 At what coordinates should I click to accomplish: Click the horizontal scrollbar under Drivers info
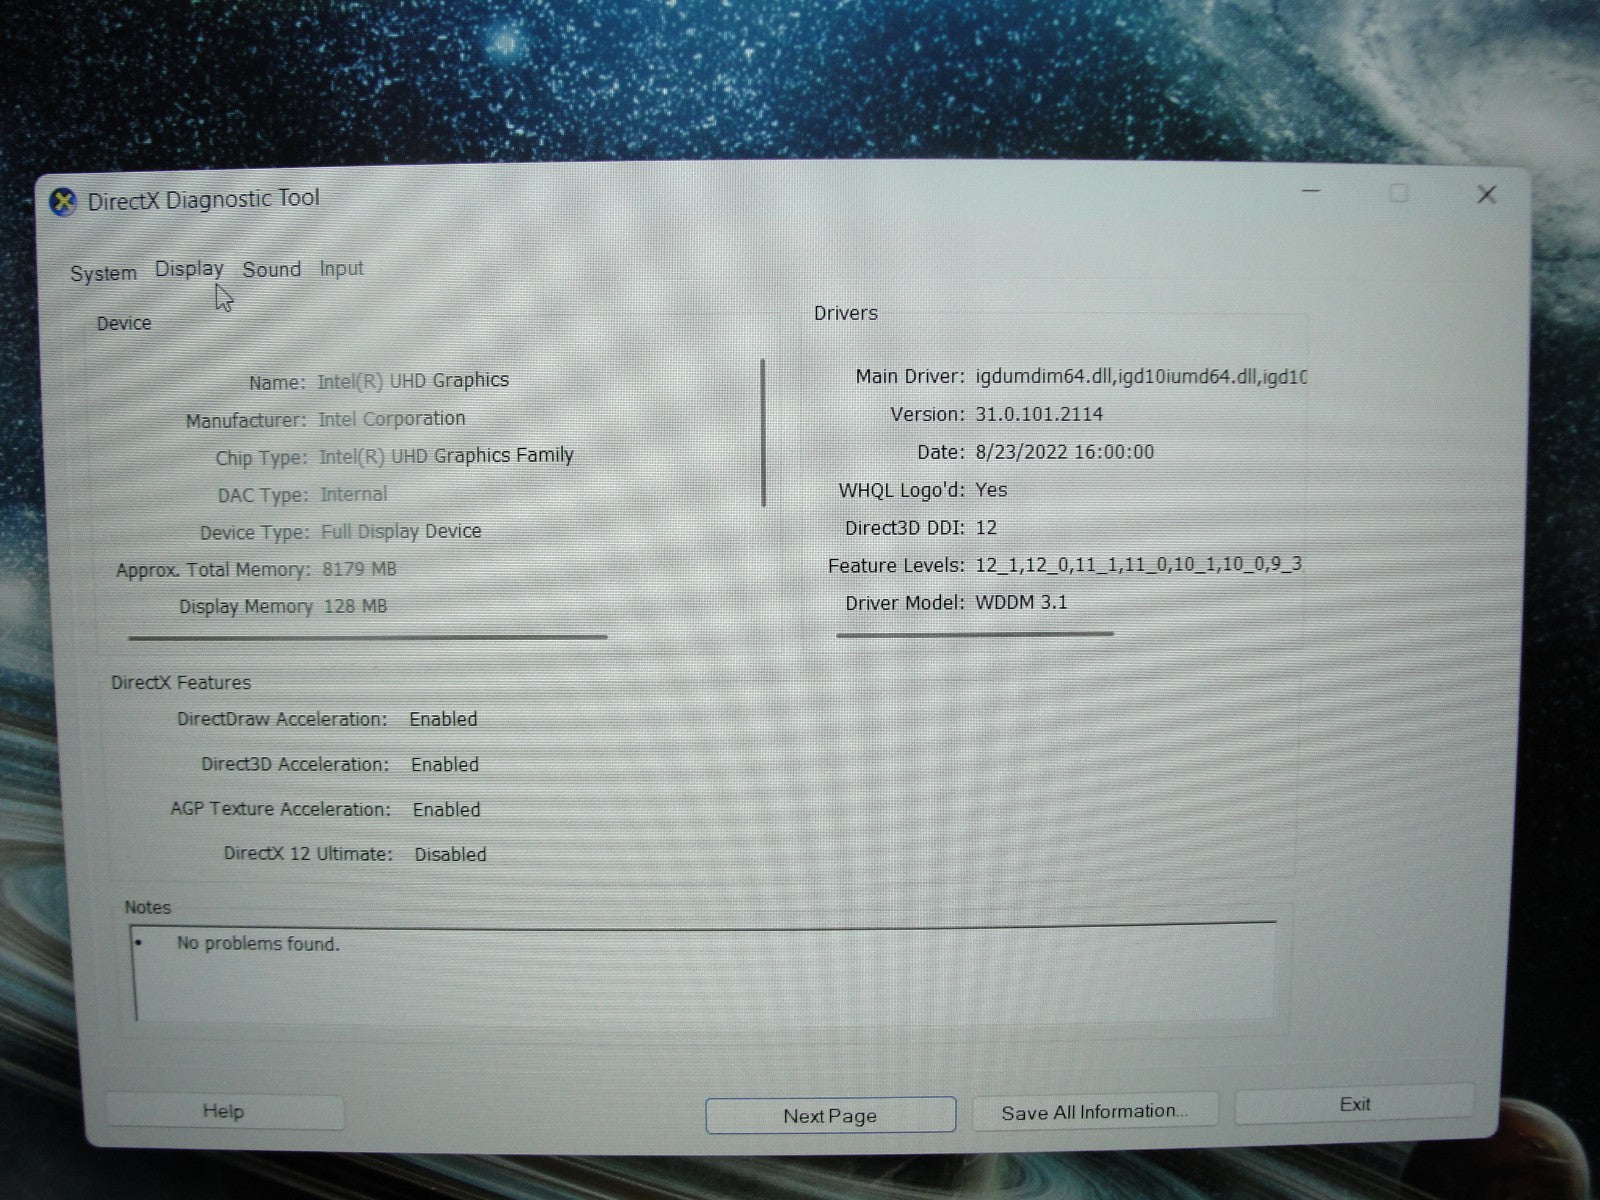(x=975, y=633)
